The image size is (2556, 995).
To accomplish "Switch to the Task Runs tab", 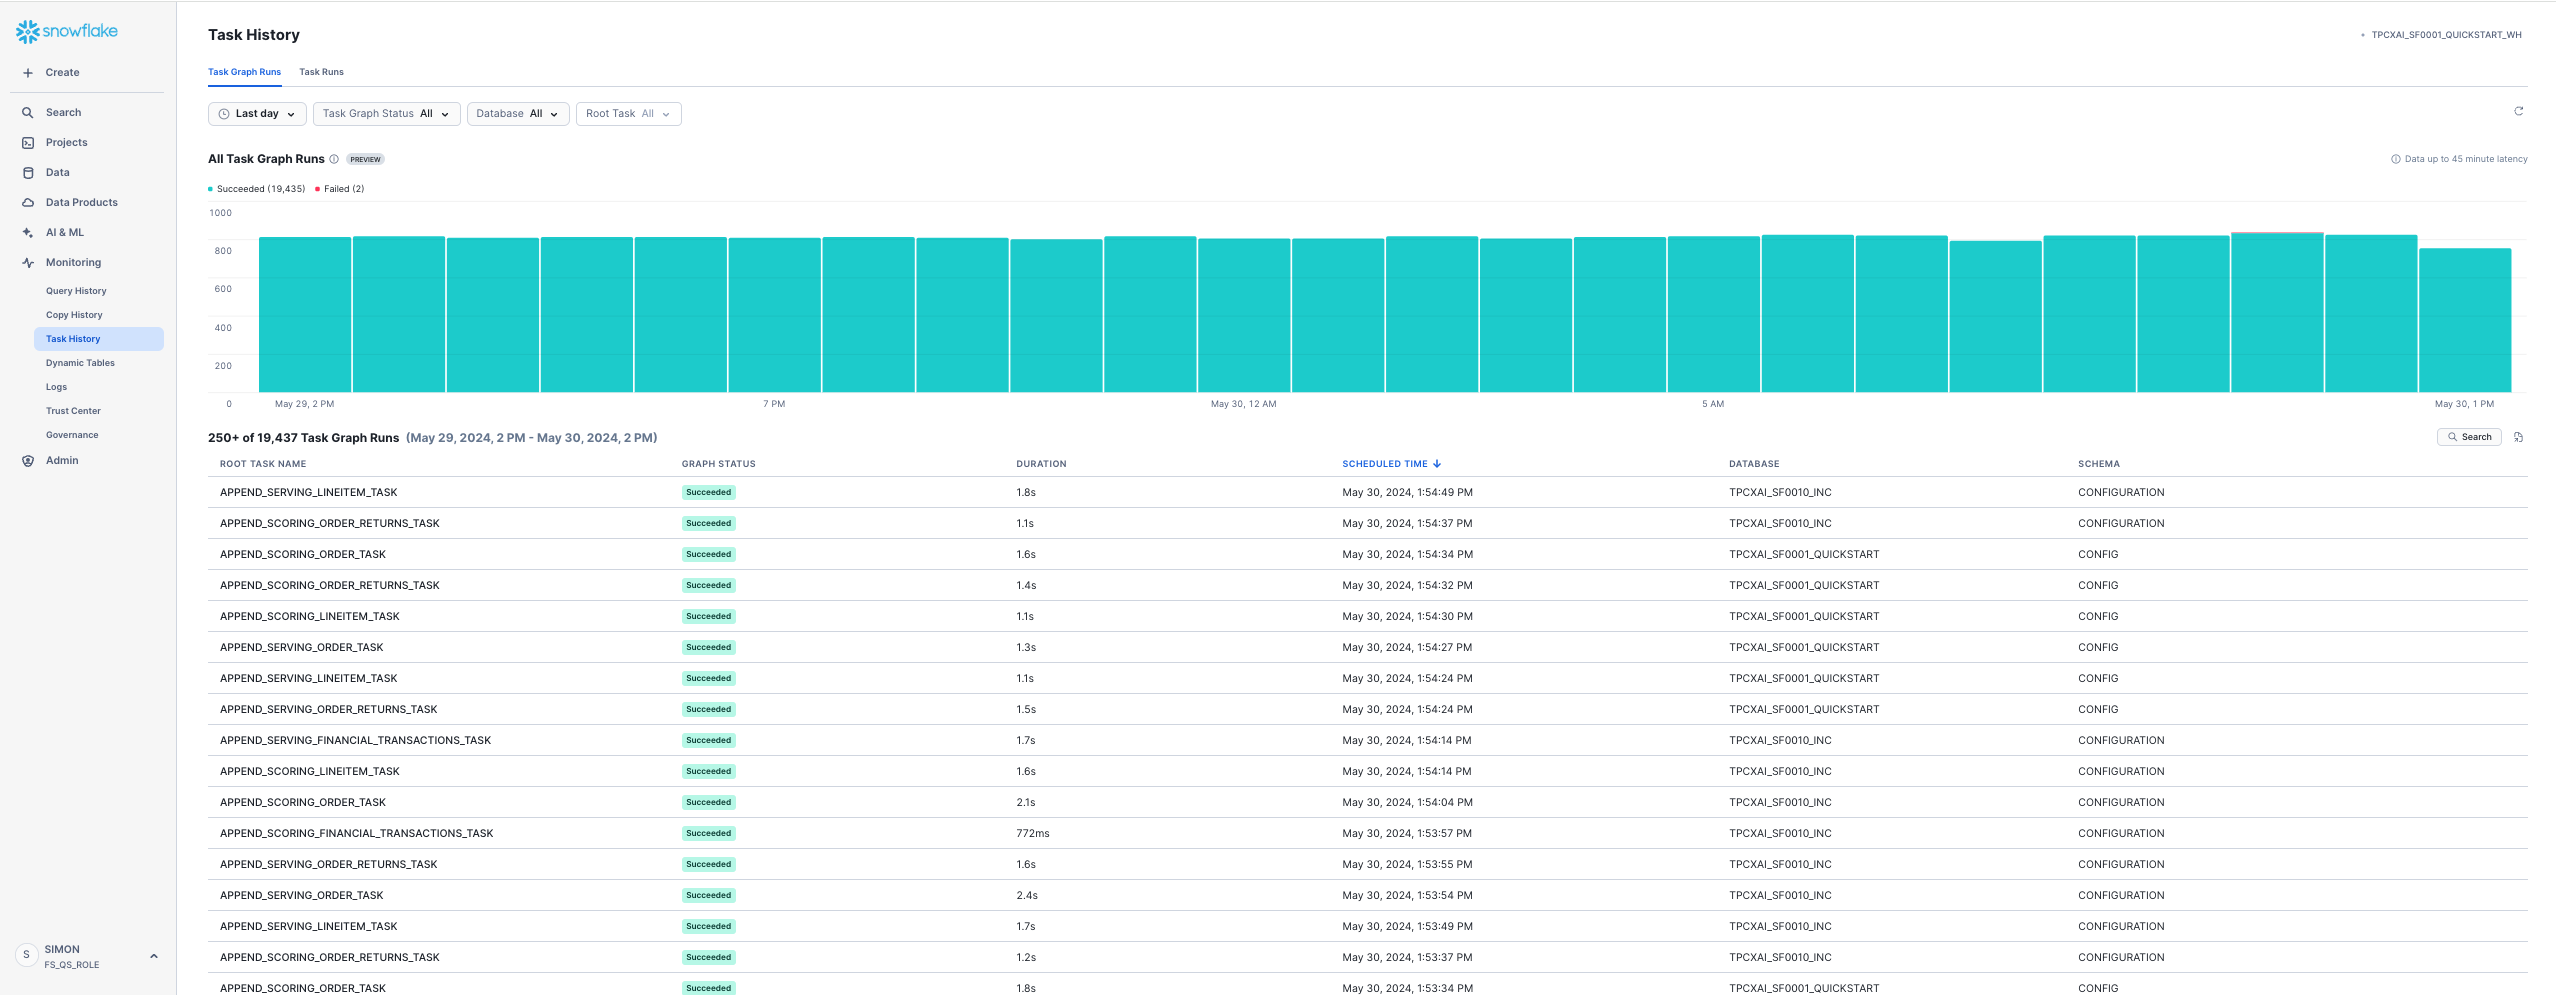I will (321, 72).
